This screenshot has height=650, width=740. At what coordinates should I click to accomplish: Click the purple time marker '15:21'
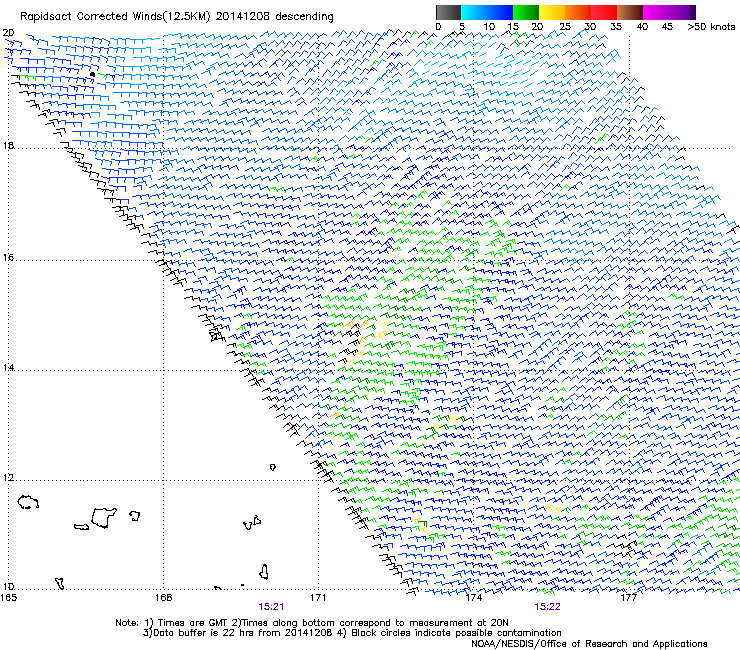pyautogui.click(x=271, y=607)
